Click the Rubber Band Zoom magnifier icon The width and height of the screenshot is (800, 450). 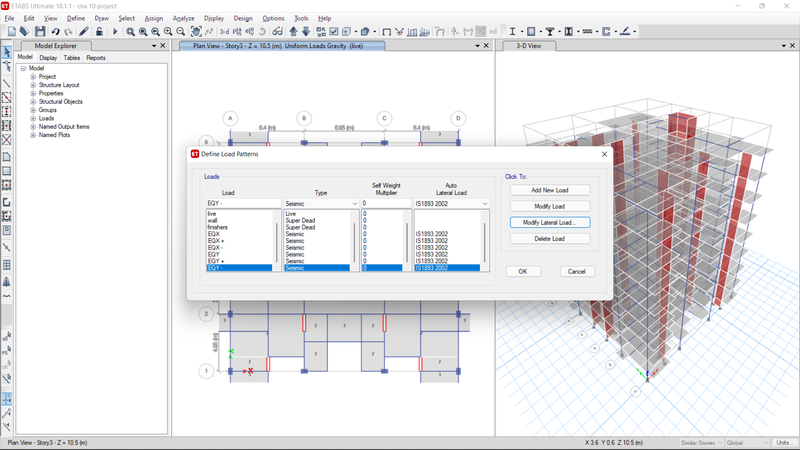(x=131, y=32)
